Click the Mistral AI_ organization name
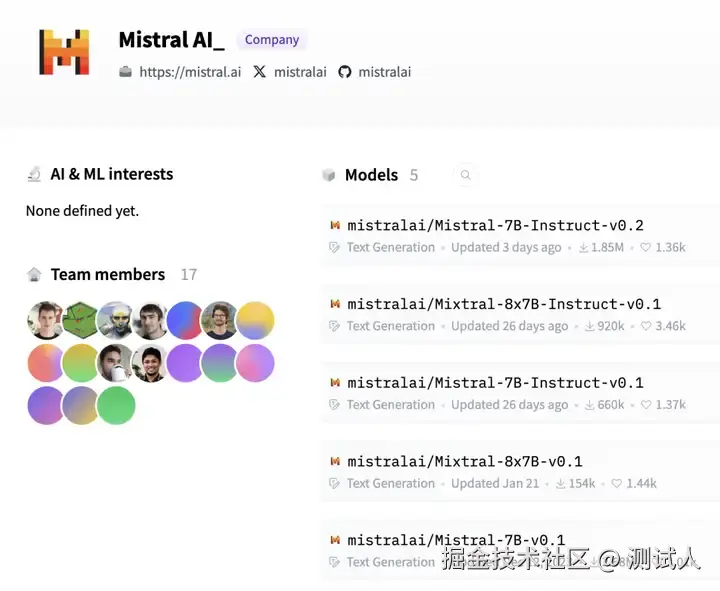Image resolution: width=720 pixels, height=591 pixels. coord(172,39)
